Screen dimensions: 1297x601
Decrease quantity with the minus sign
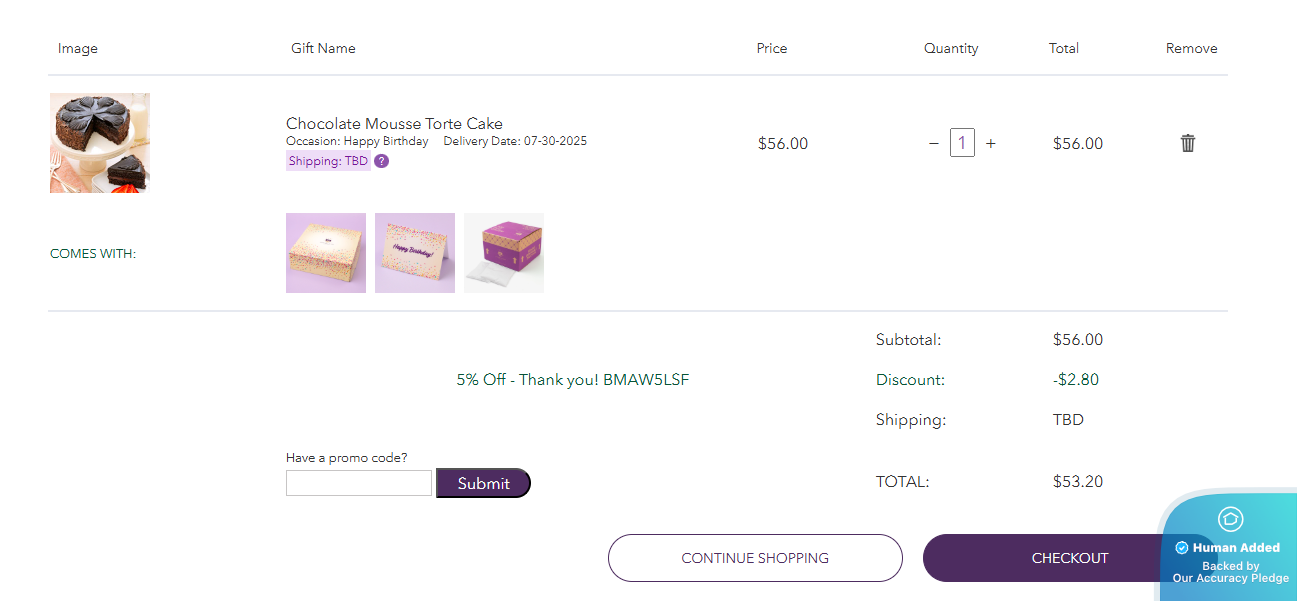point(934,143)
